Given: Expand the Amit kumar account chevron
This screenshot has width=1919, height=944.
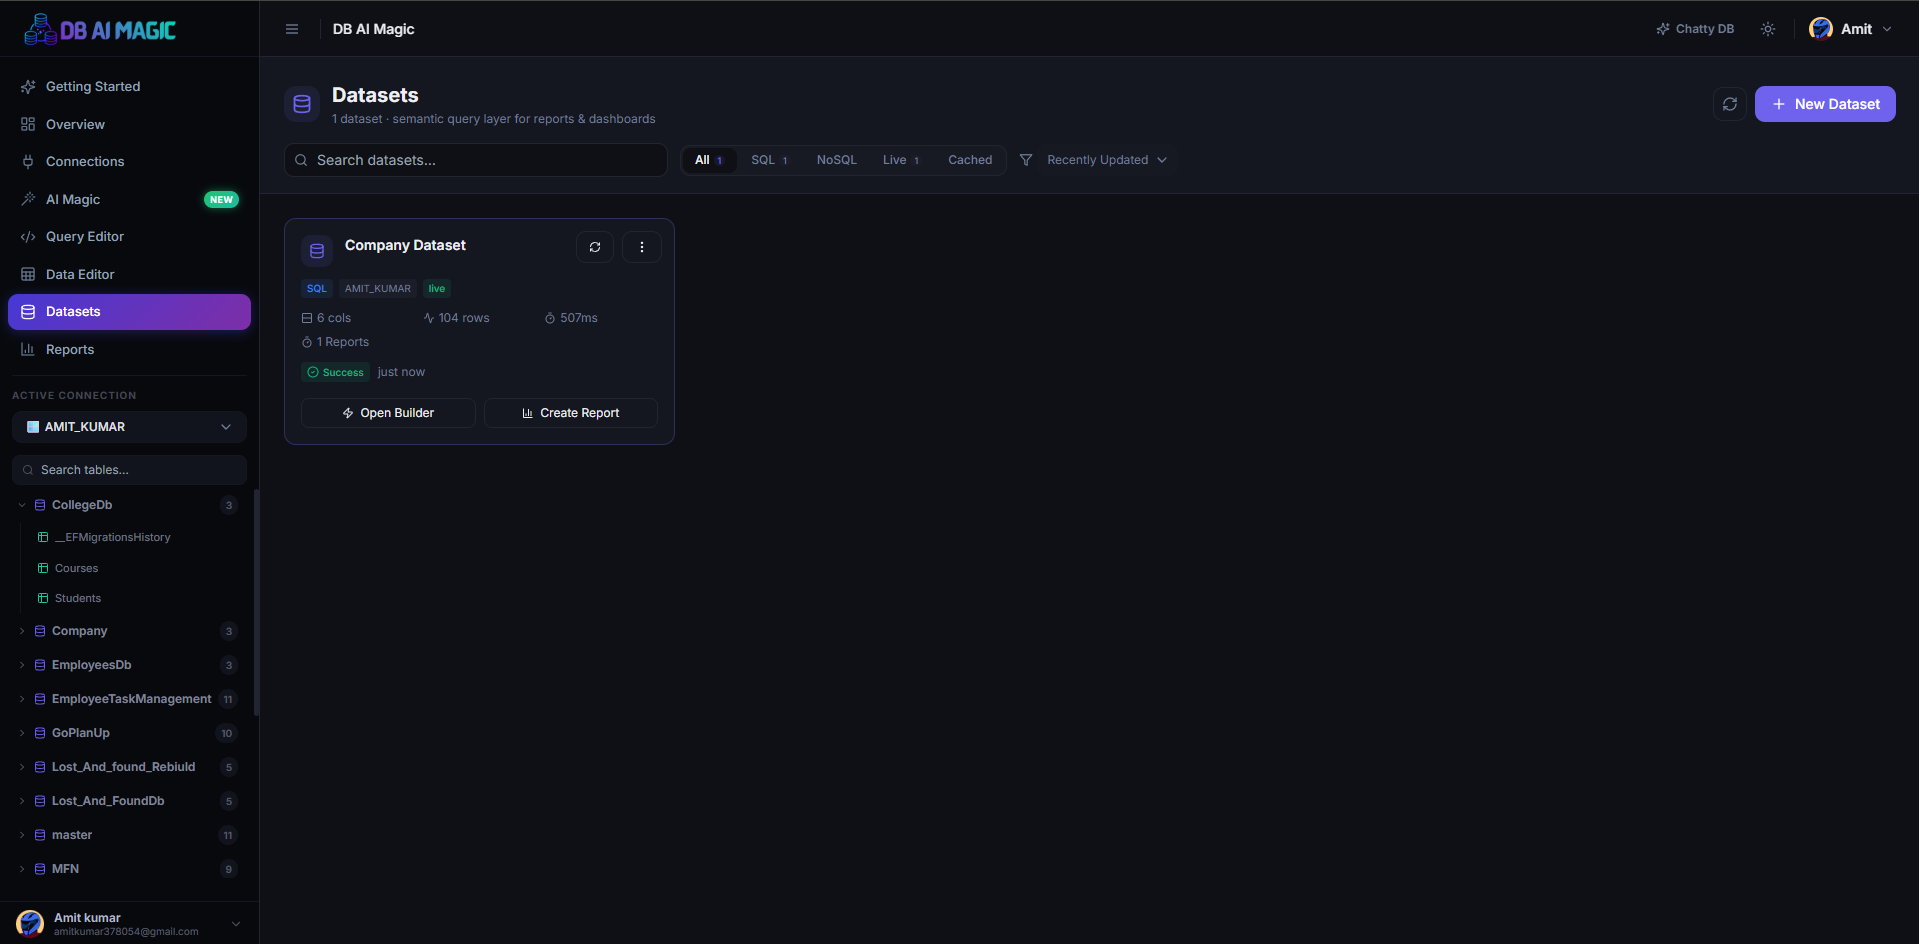Looking at the screenshot, I should (x=236, y=924).
